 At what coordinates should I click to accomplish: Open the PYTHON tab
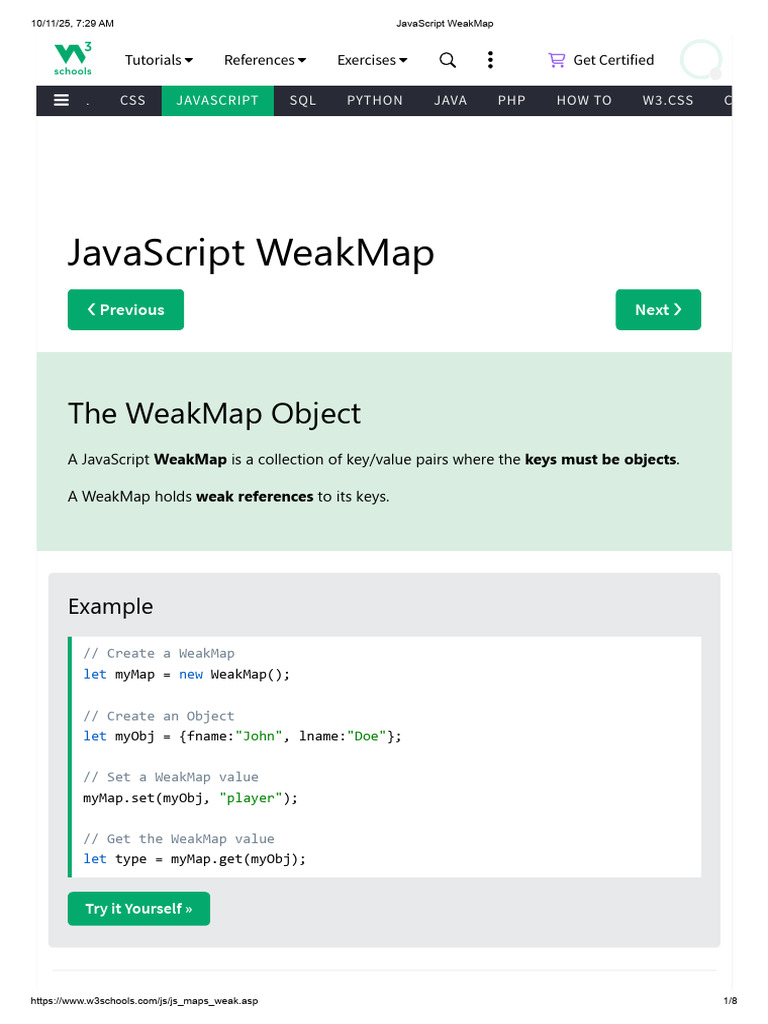point(375,101)
